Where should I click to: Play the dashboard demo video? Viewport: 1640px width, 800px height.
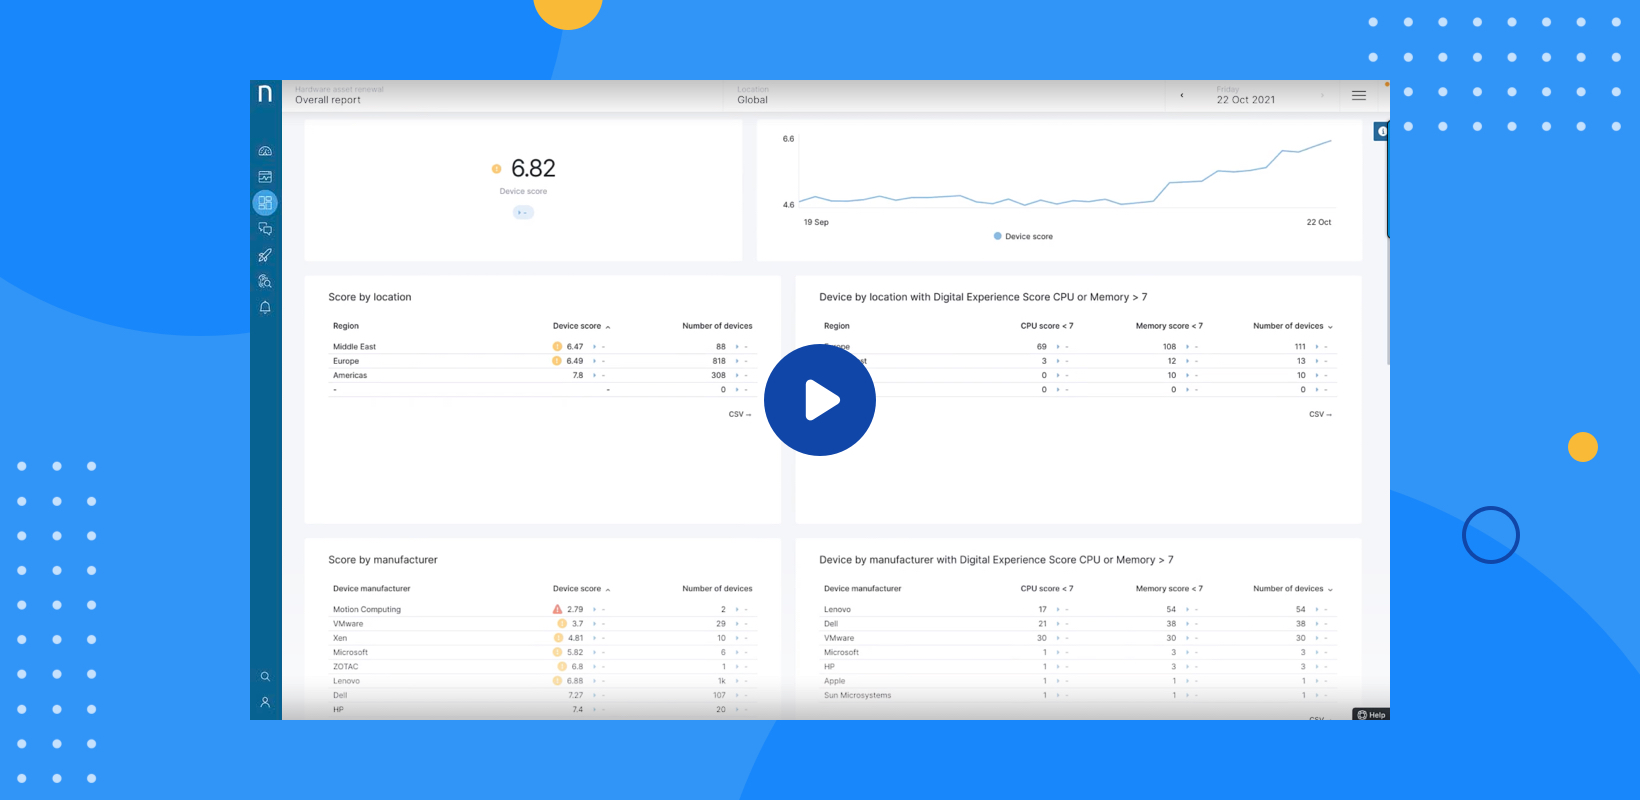pos(820,400)
